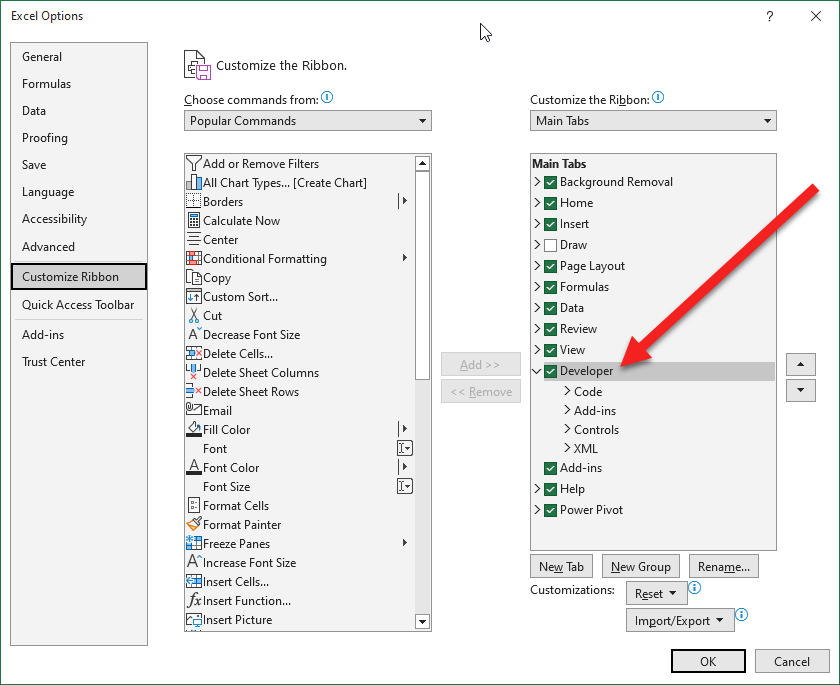
Task: Uncheck the Background Removal tab checkbox
Action: coord(550,182)
